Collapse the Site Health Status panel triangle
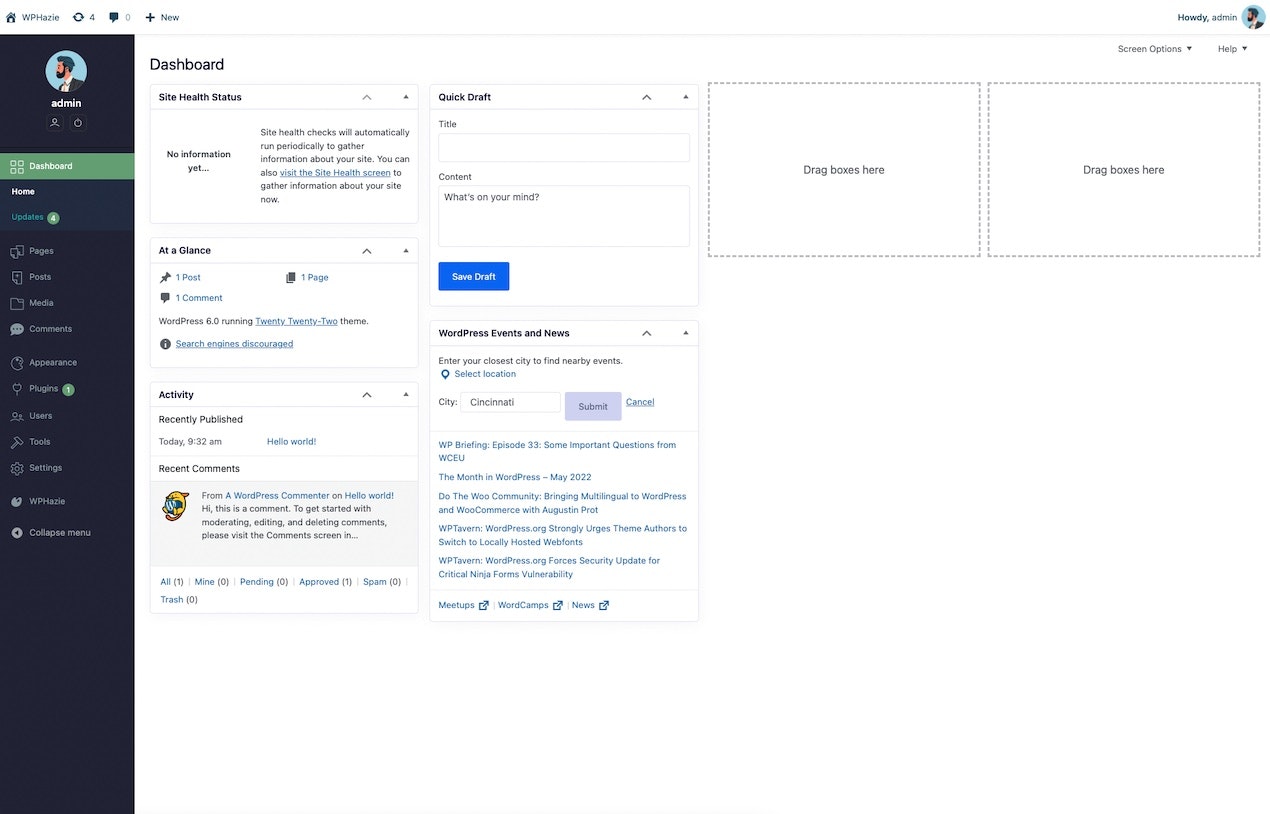This screenshot has width=1270, height=814. click(406, 97)
